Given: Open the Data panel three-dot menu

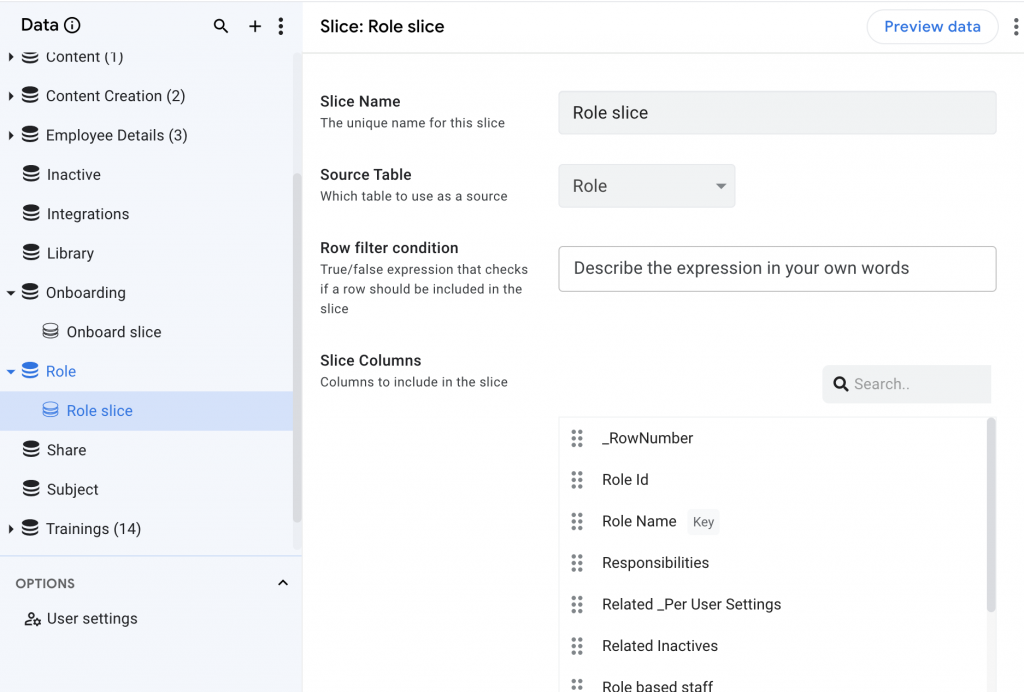Looking at the screenshot, I should [281, 27].
